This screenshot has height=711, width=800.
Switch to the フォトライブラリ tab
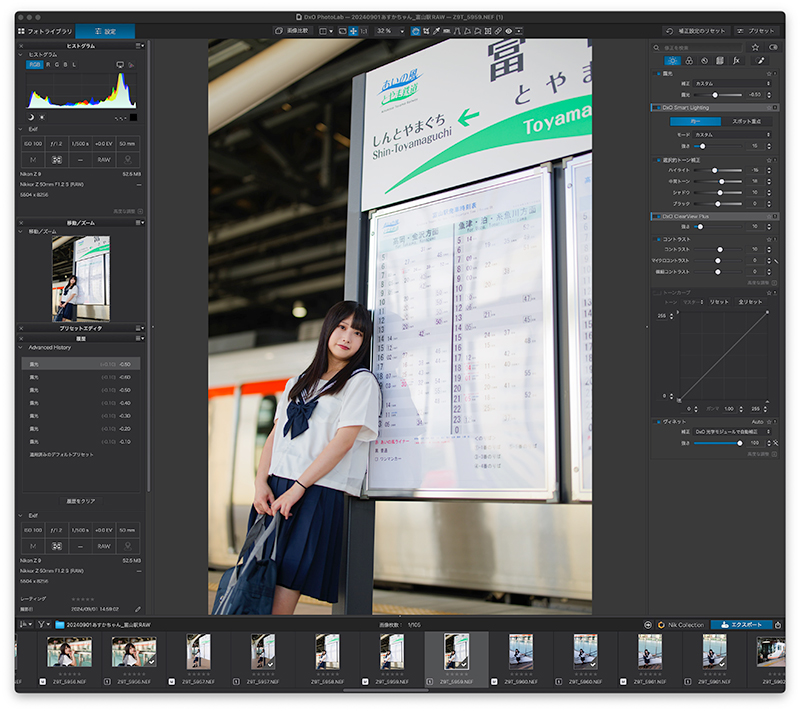click(45, 31)
